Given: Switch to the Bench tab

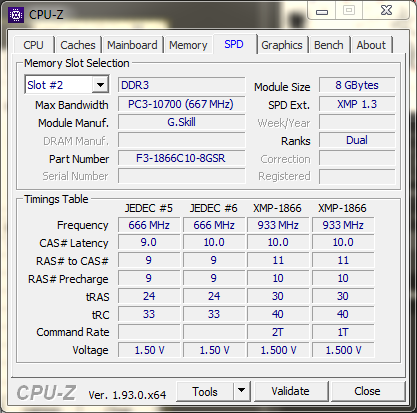Looking at the screenshot, I should pyautogui.click(x=328, y=45).
